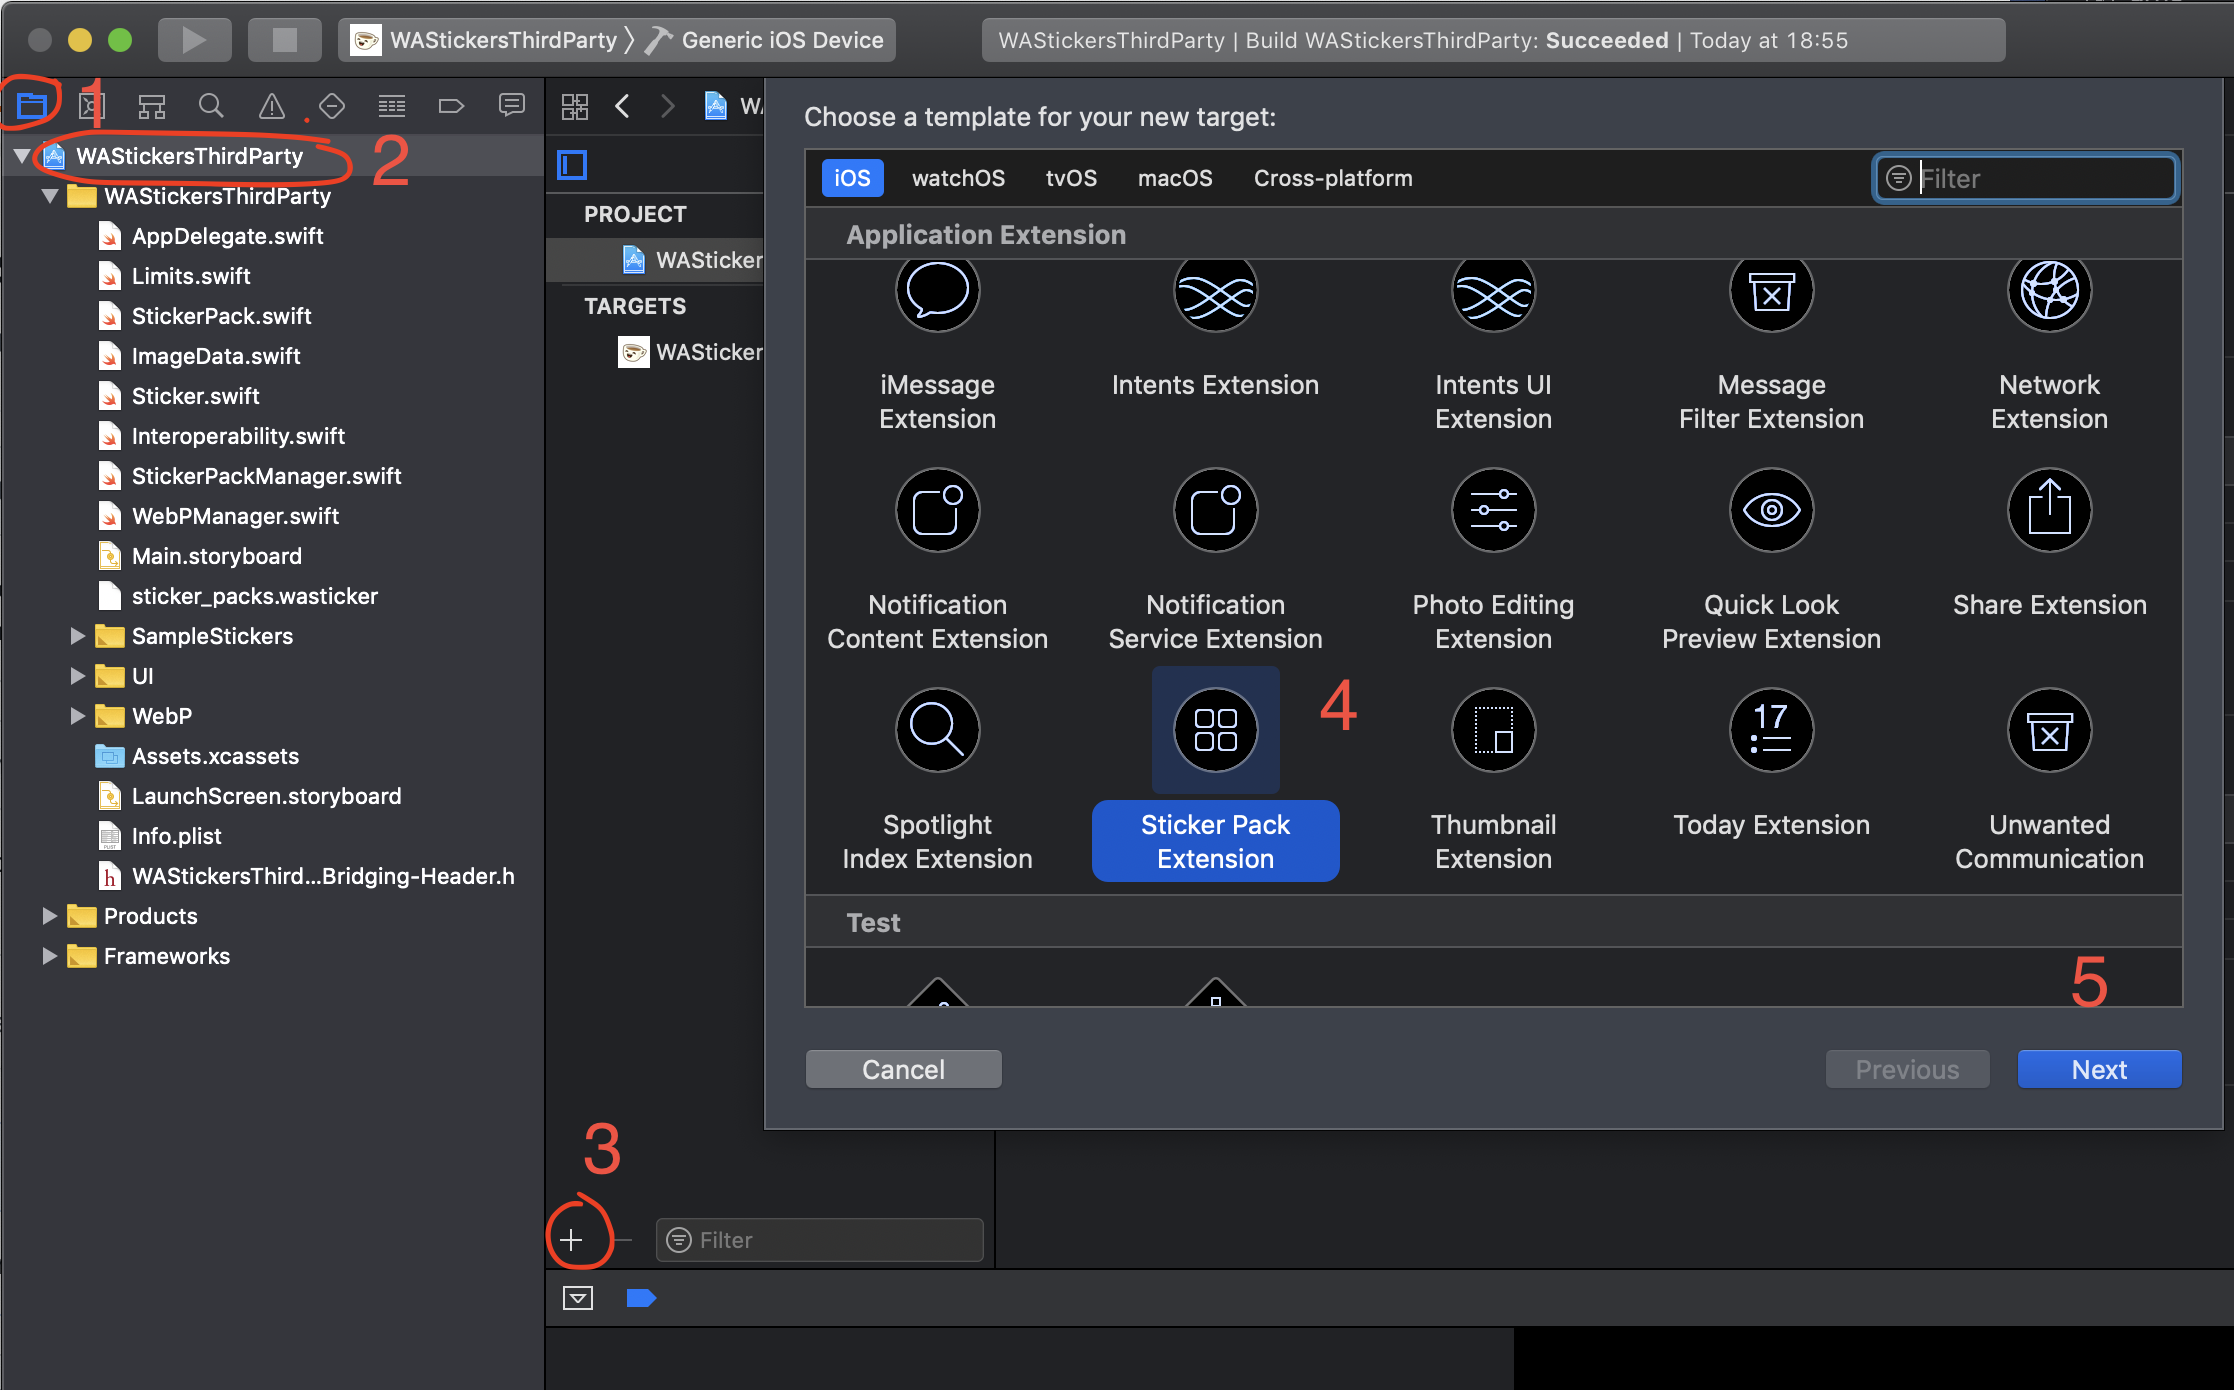The image size is (2234, 1390).
Task: Switch to the watchOS tab
Action: 957,178
